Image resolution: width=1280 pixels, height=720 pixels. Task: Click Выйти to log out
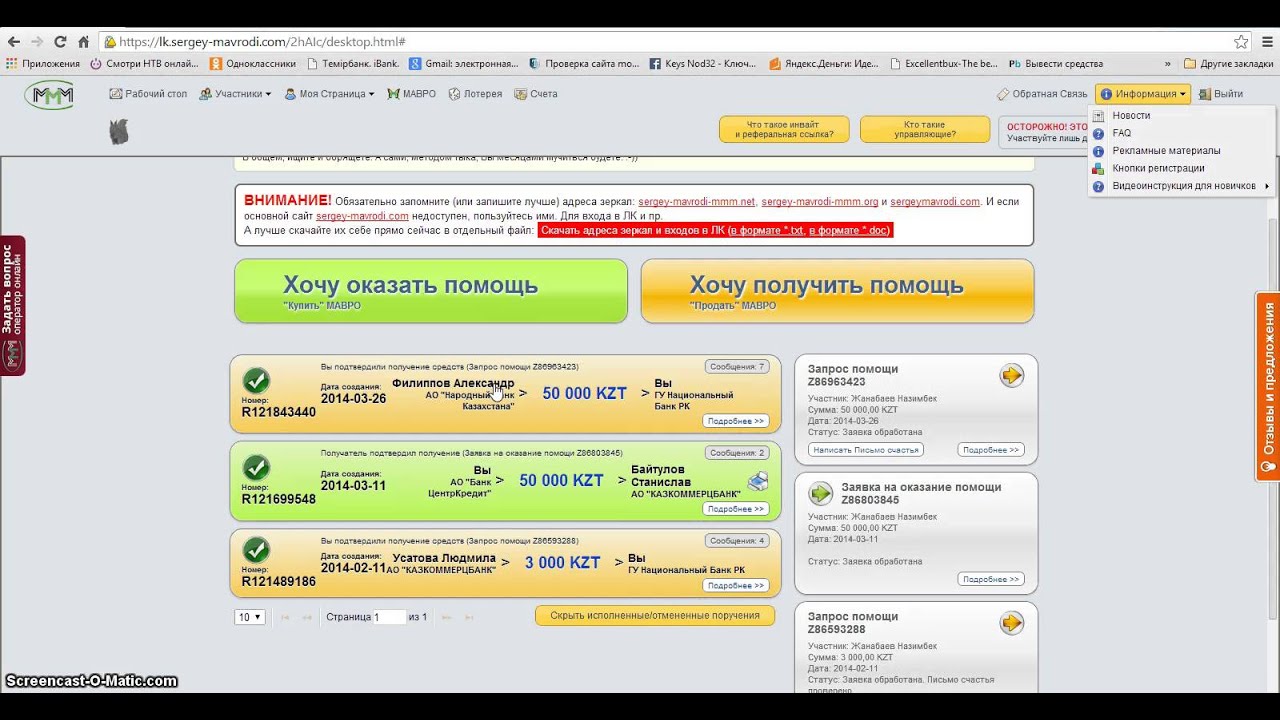1221,94
